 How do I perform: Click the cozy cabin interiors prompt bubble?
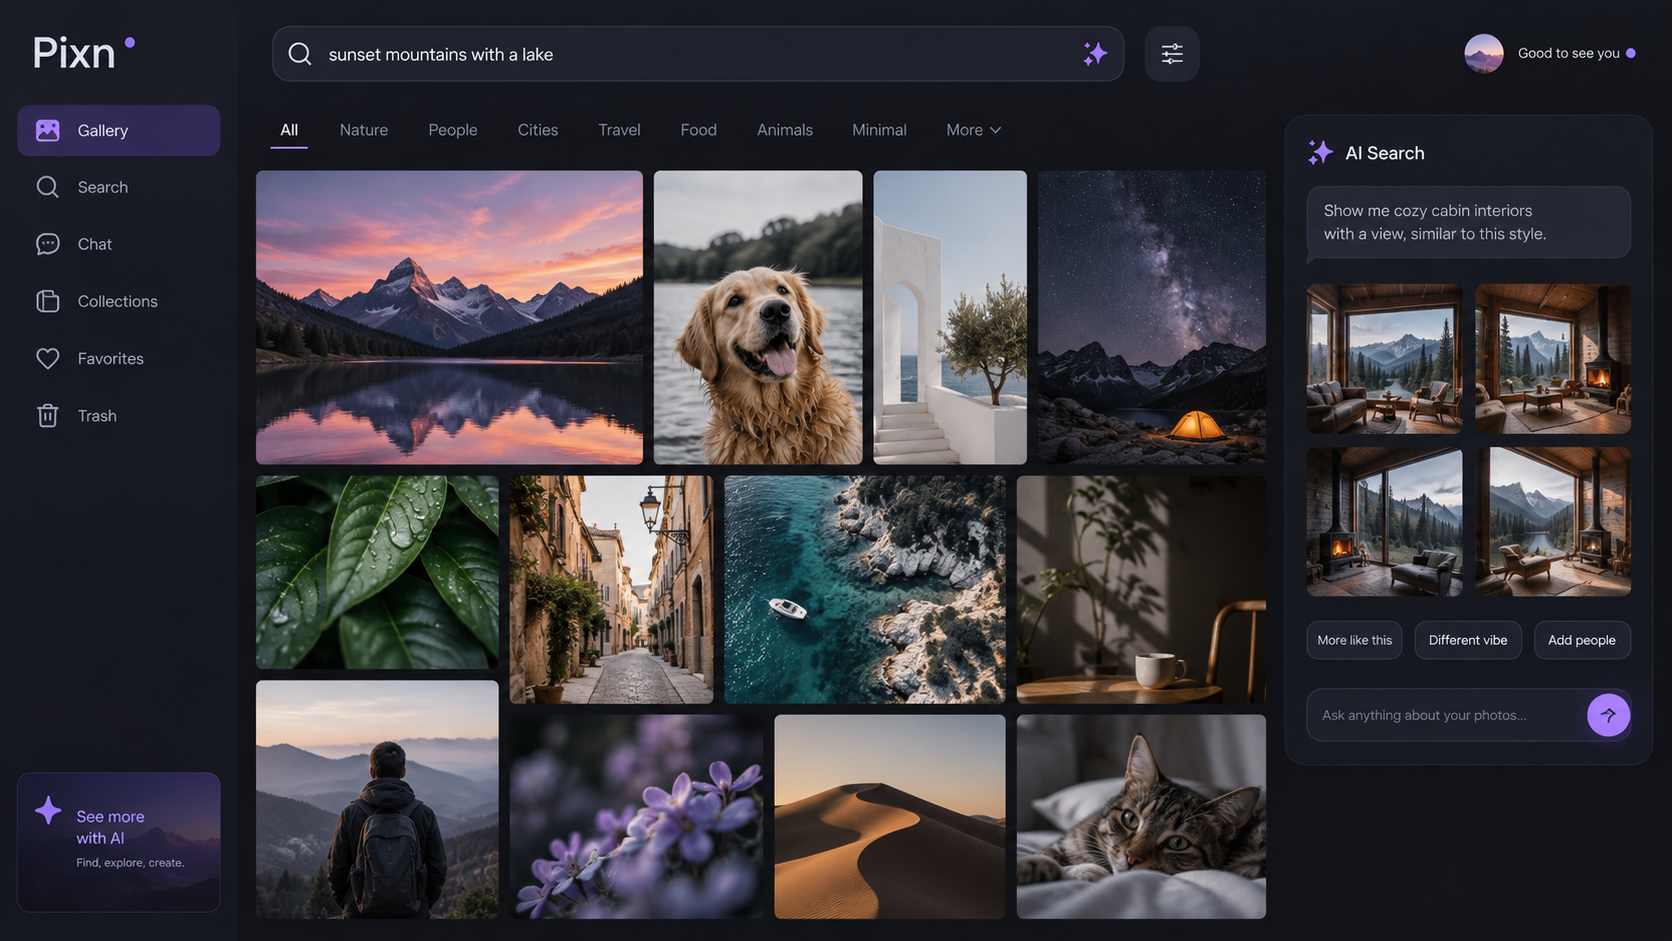pos(1468,222)
